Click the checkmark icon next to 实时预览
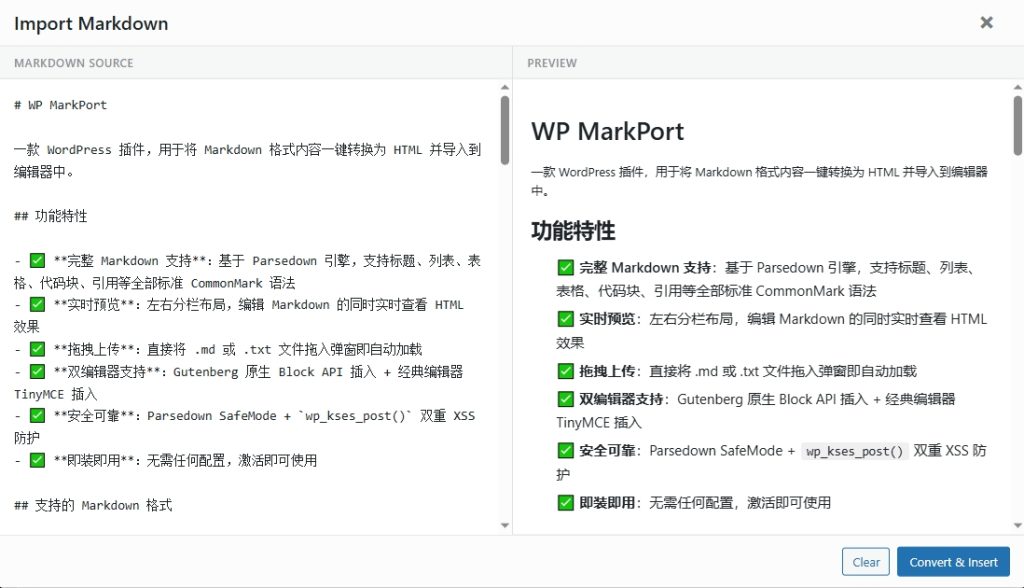 [565, 317]
